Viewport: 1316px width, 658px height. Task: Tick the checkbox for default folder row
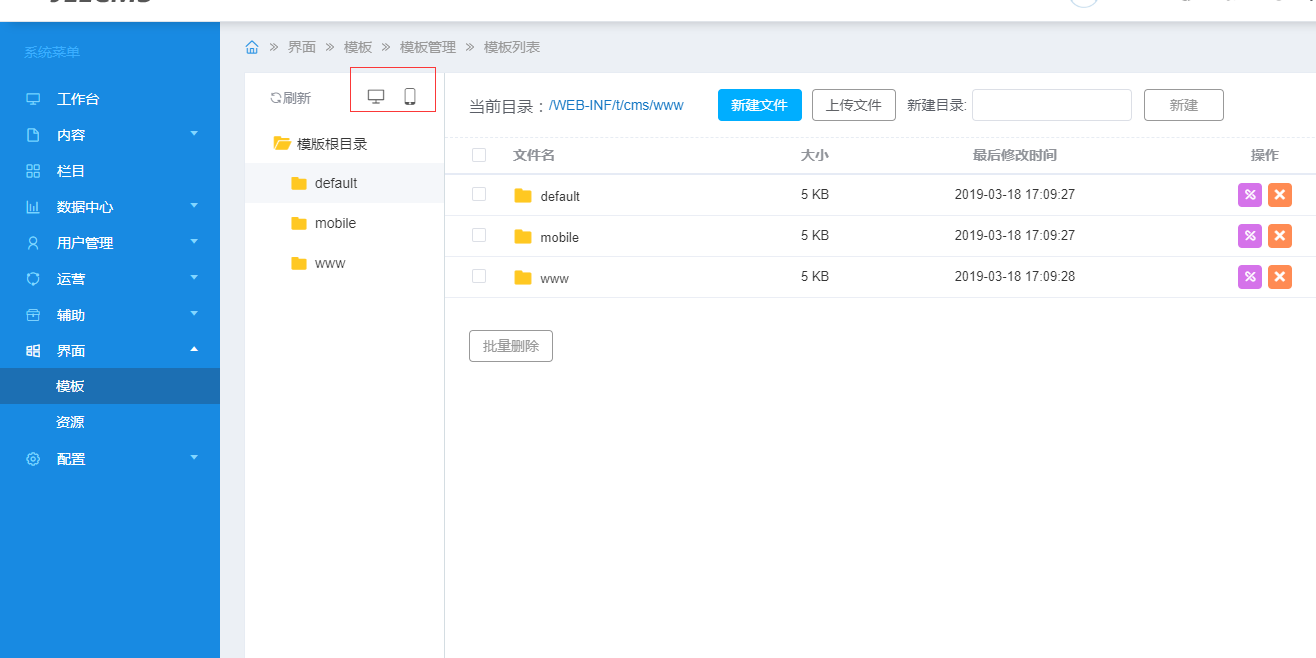pyautogui.click(x=479, y=194)
